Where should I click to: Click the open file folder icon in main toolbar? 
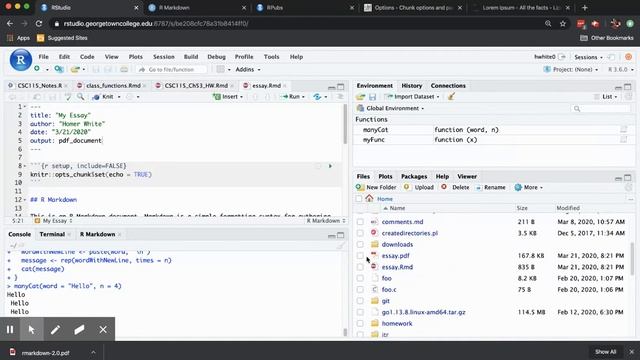(x=75, y=69)
